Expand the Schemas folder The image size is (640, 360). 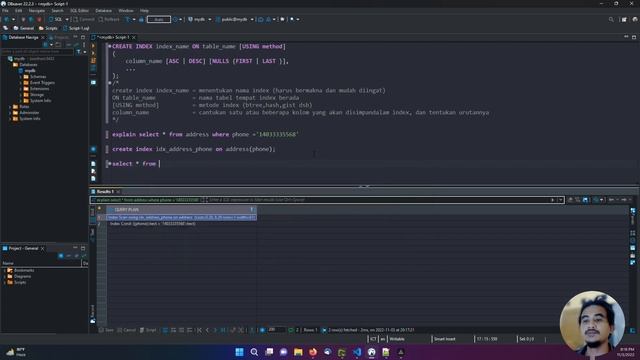20,77
